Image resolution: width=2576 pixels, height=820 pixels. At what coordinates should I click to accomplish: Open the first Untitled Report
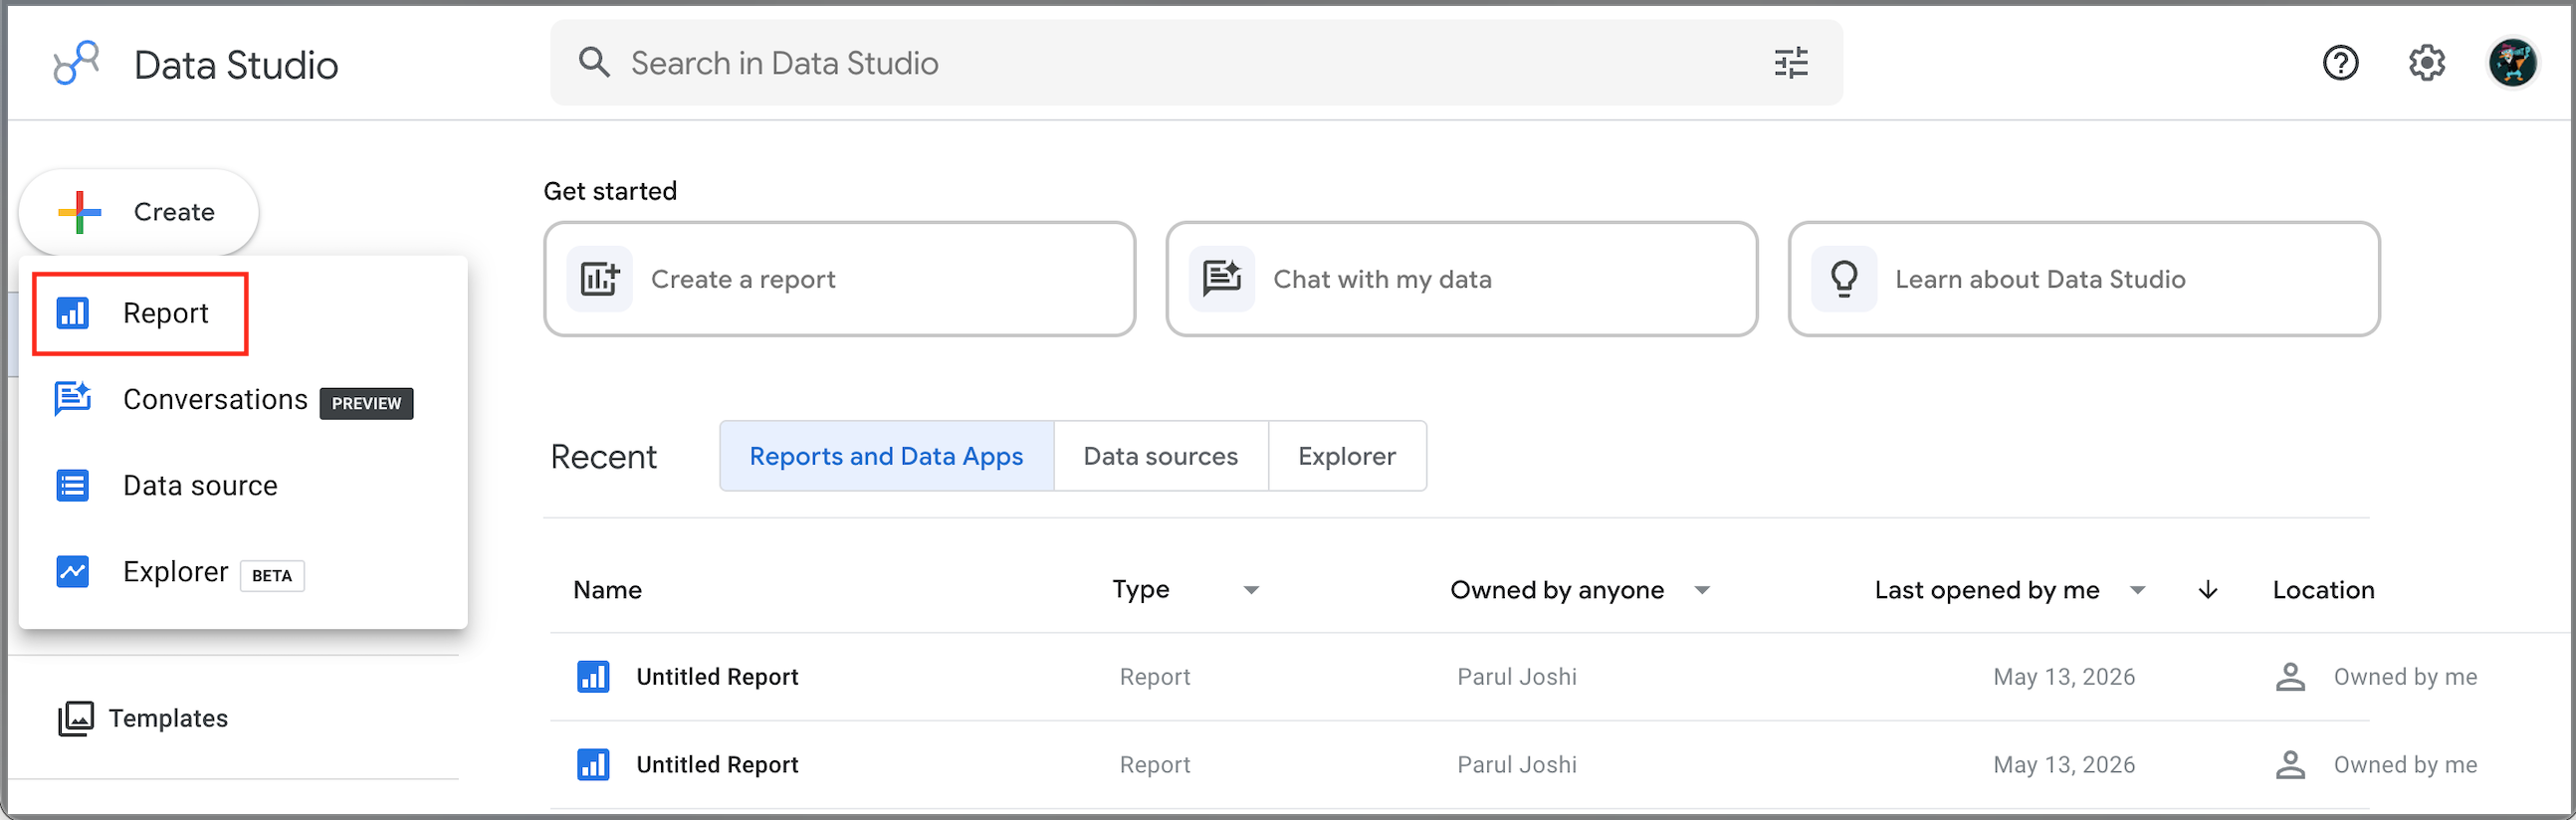(717, 677)
